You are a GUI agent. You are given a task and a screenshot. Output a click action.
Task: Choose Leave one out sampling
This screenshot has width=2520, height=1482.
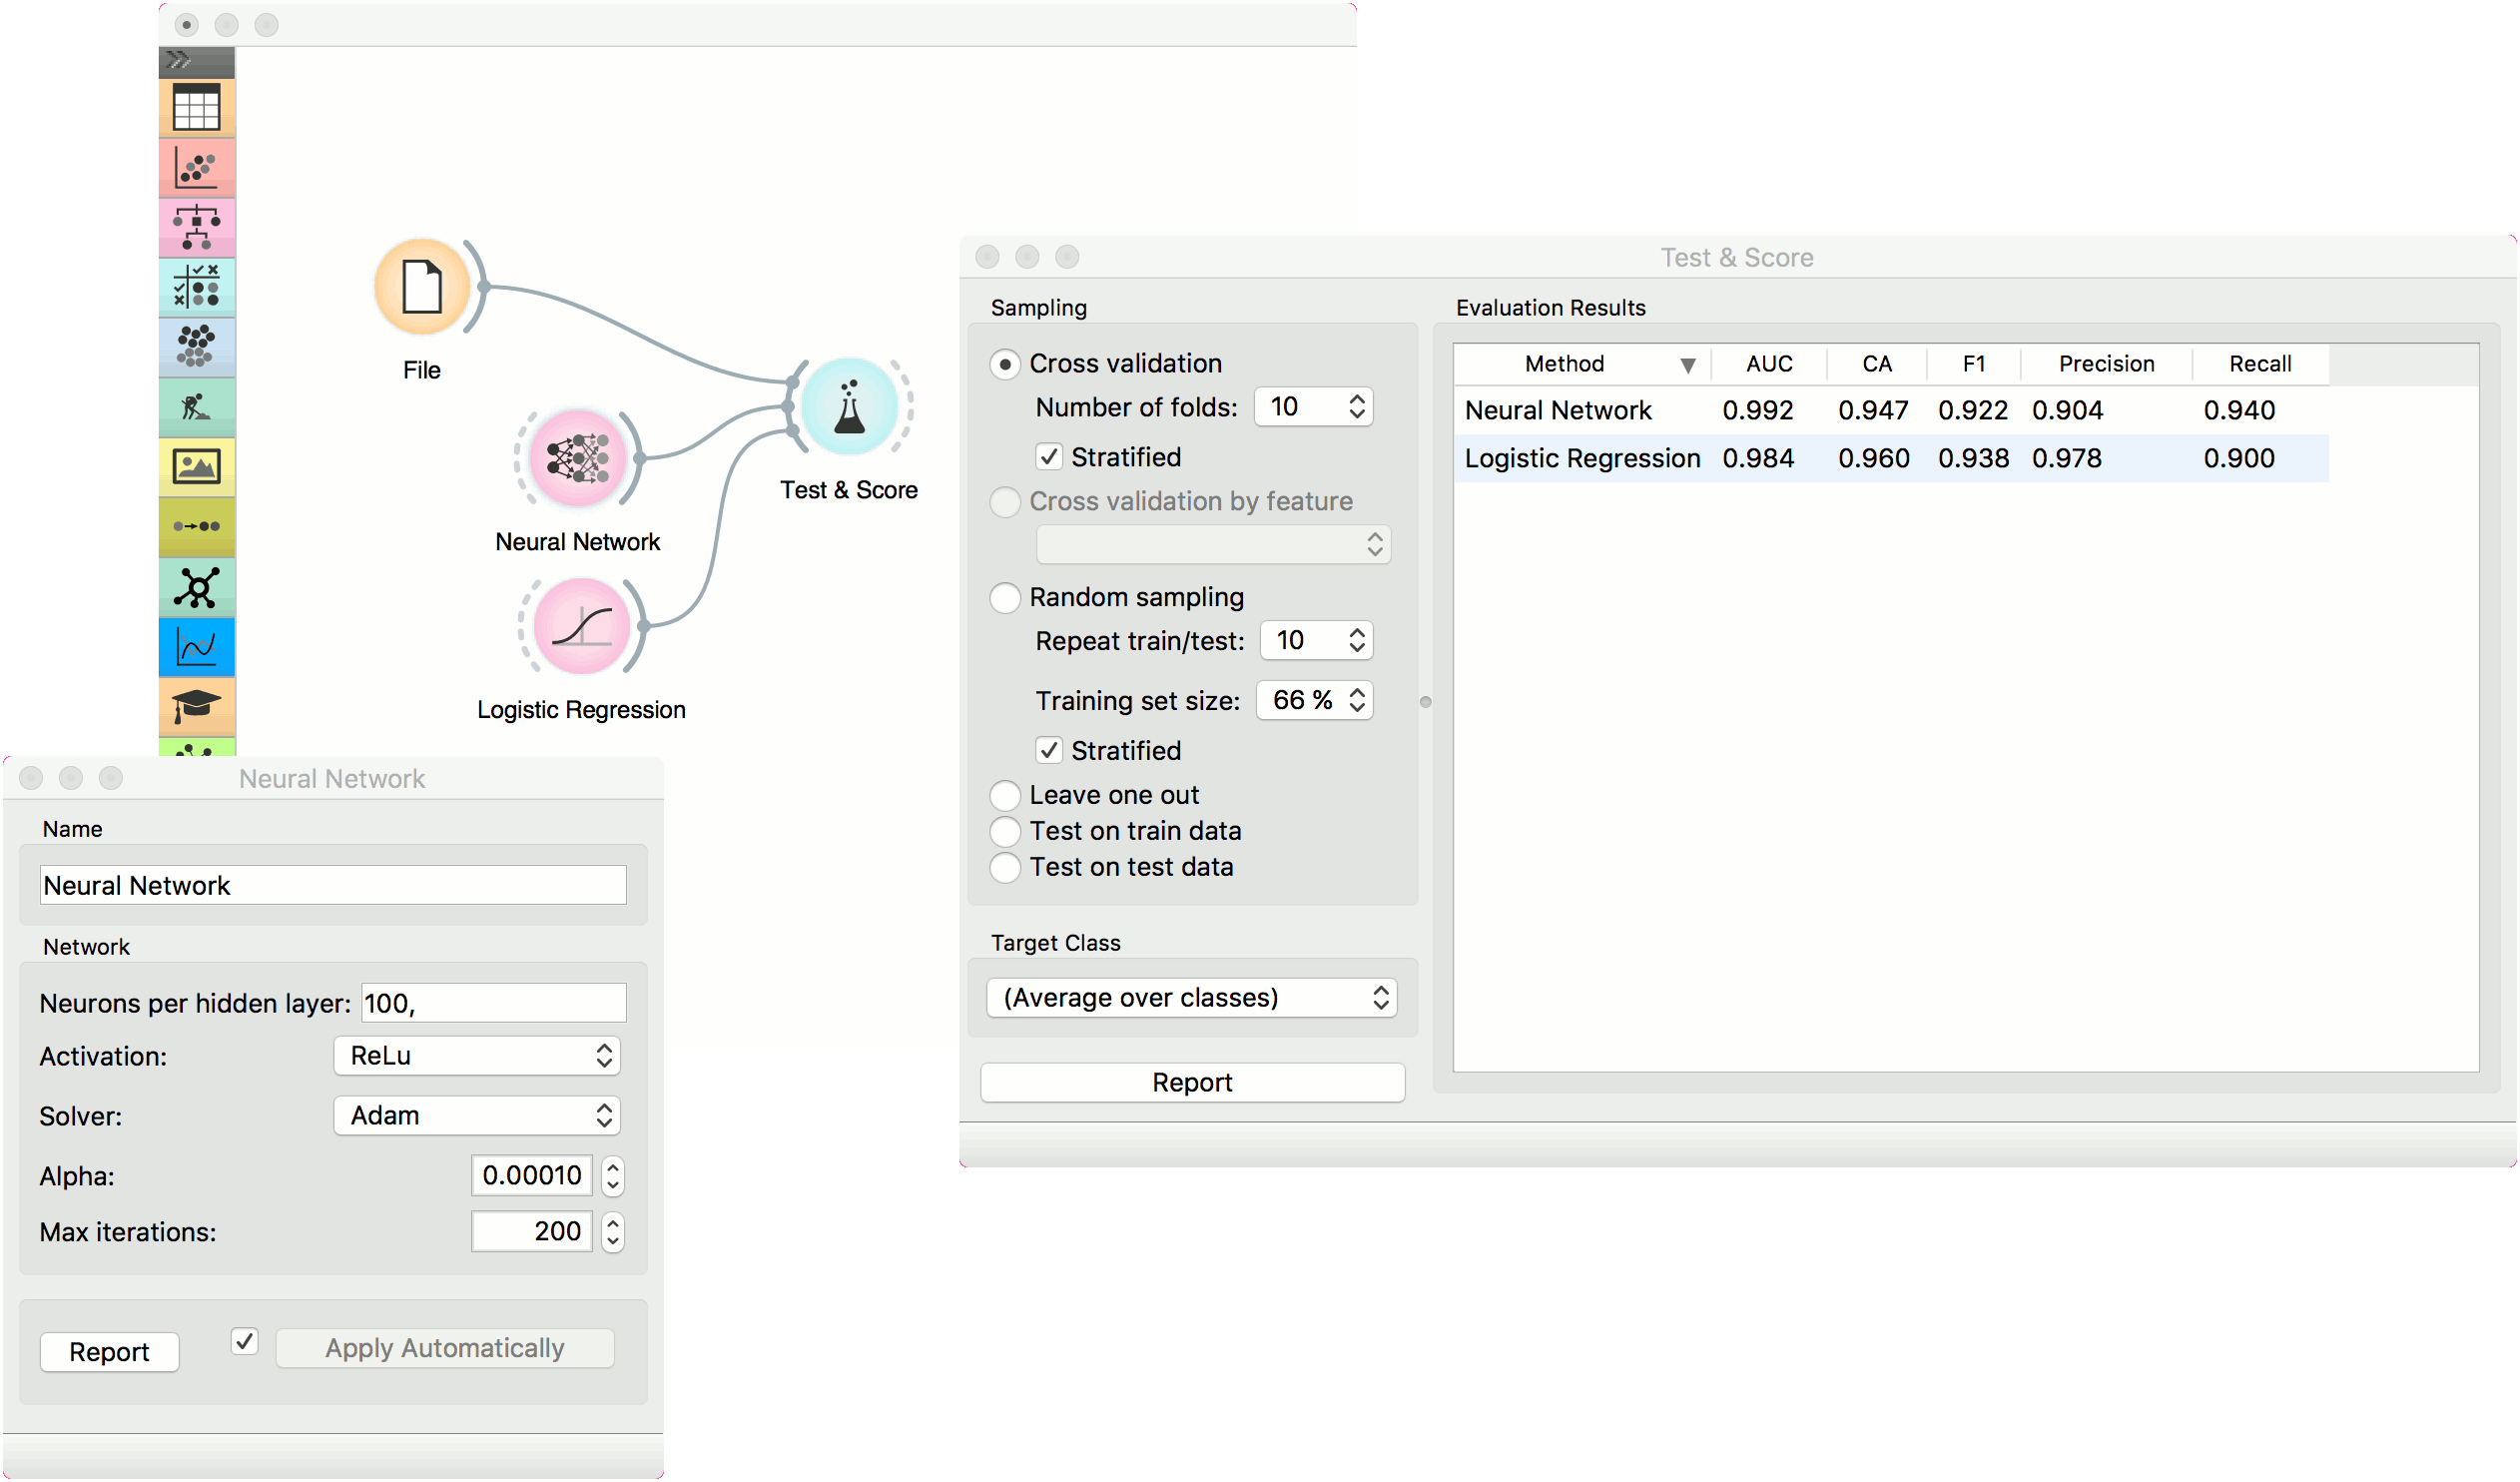pyautogui.click(x=1005, y=796)
